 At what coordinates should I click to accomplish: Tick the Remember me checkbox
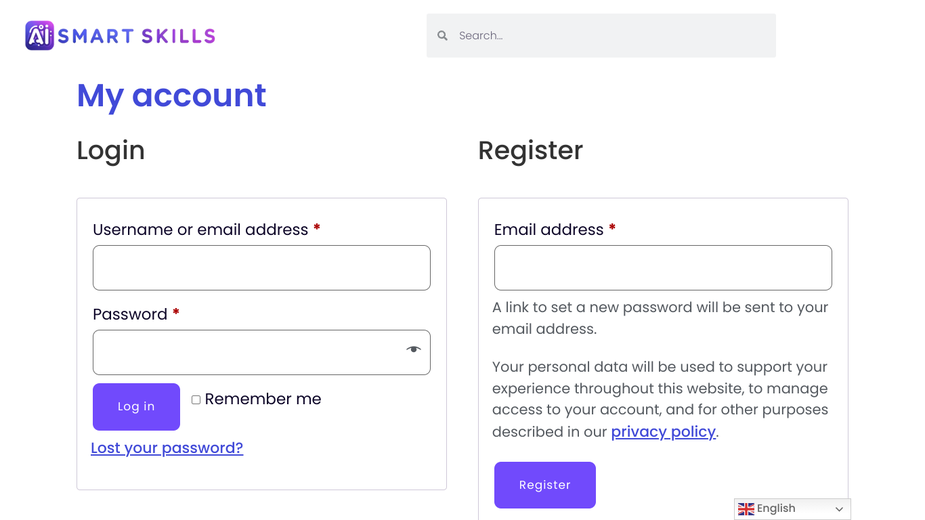coord(196,400)
